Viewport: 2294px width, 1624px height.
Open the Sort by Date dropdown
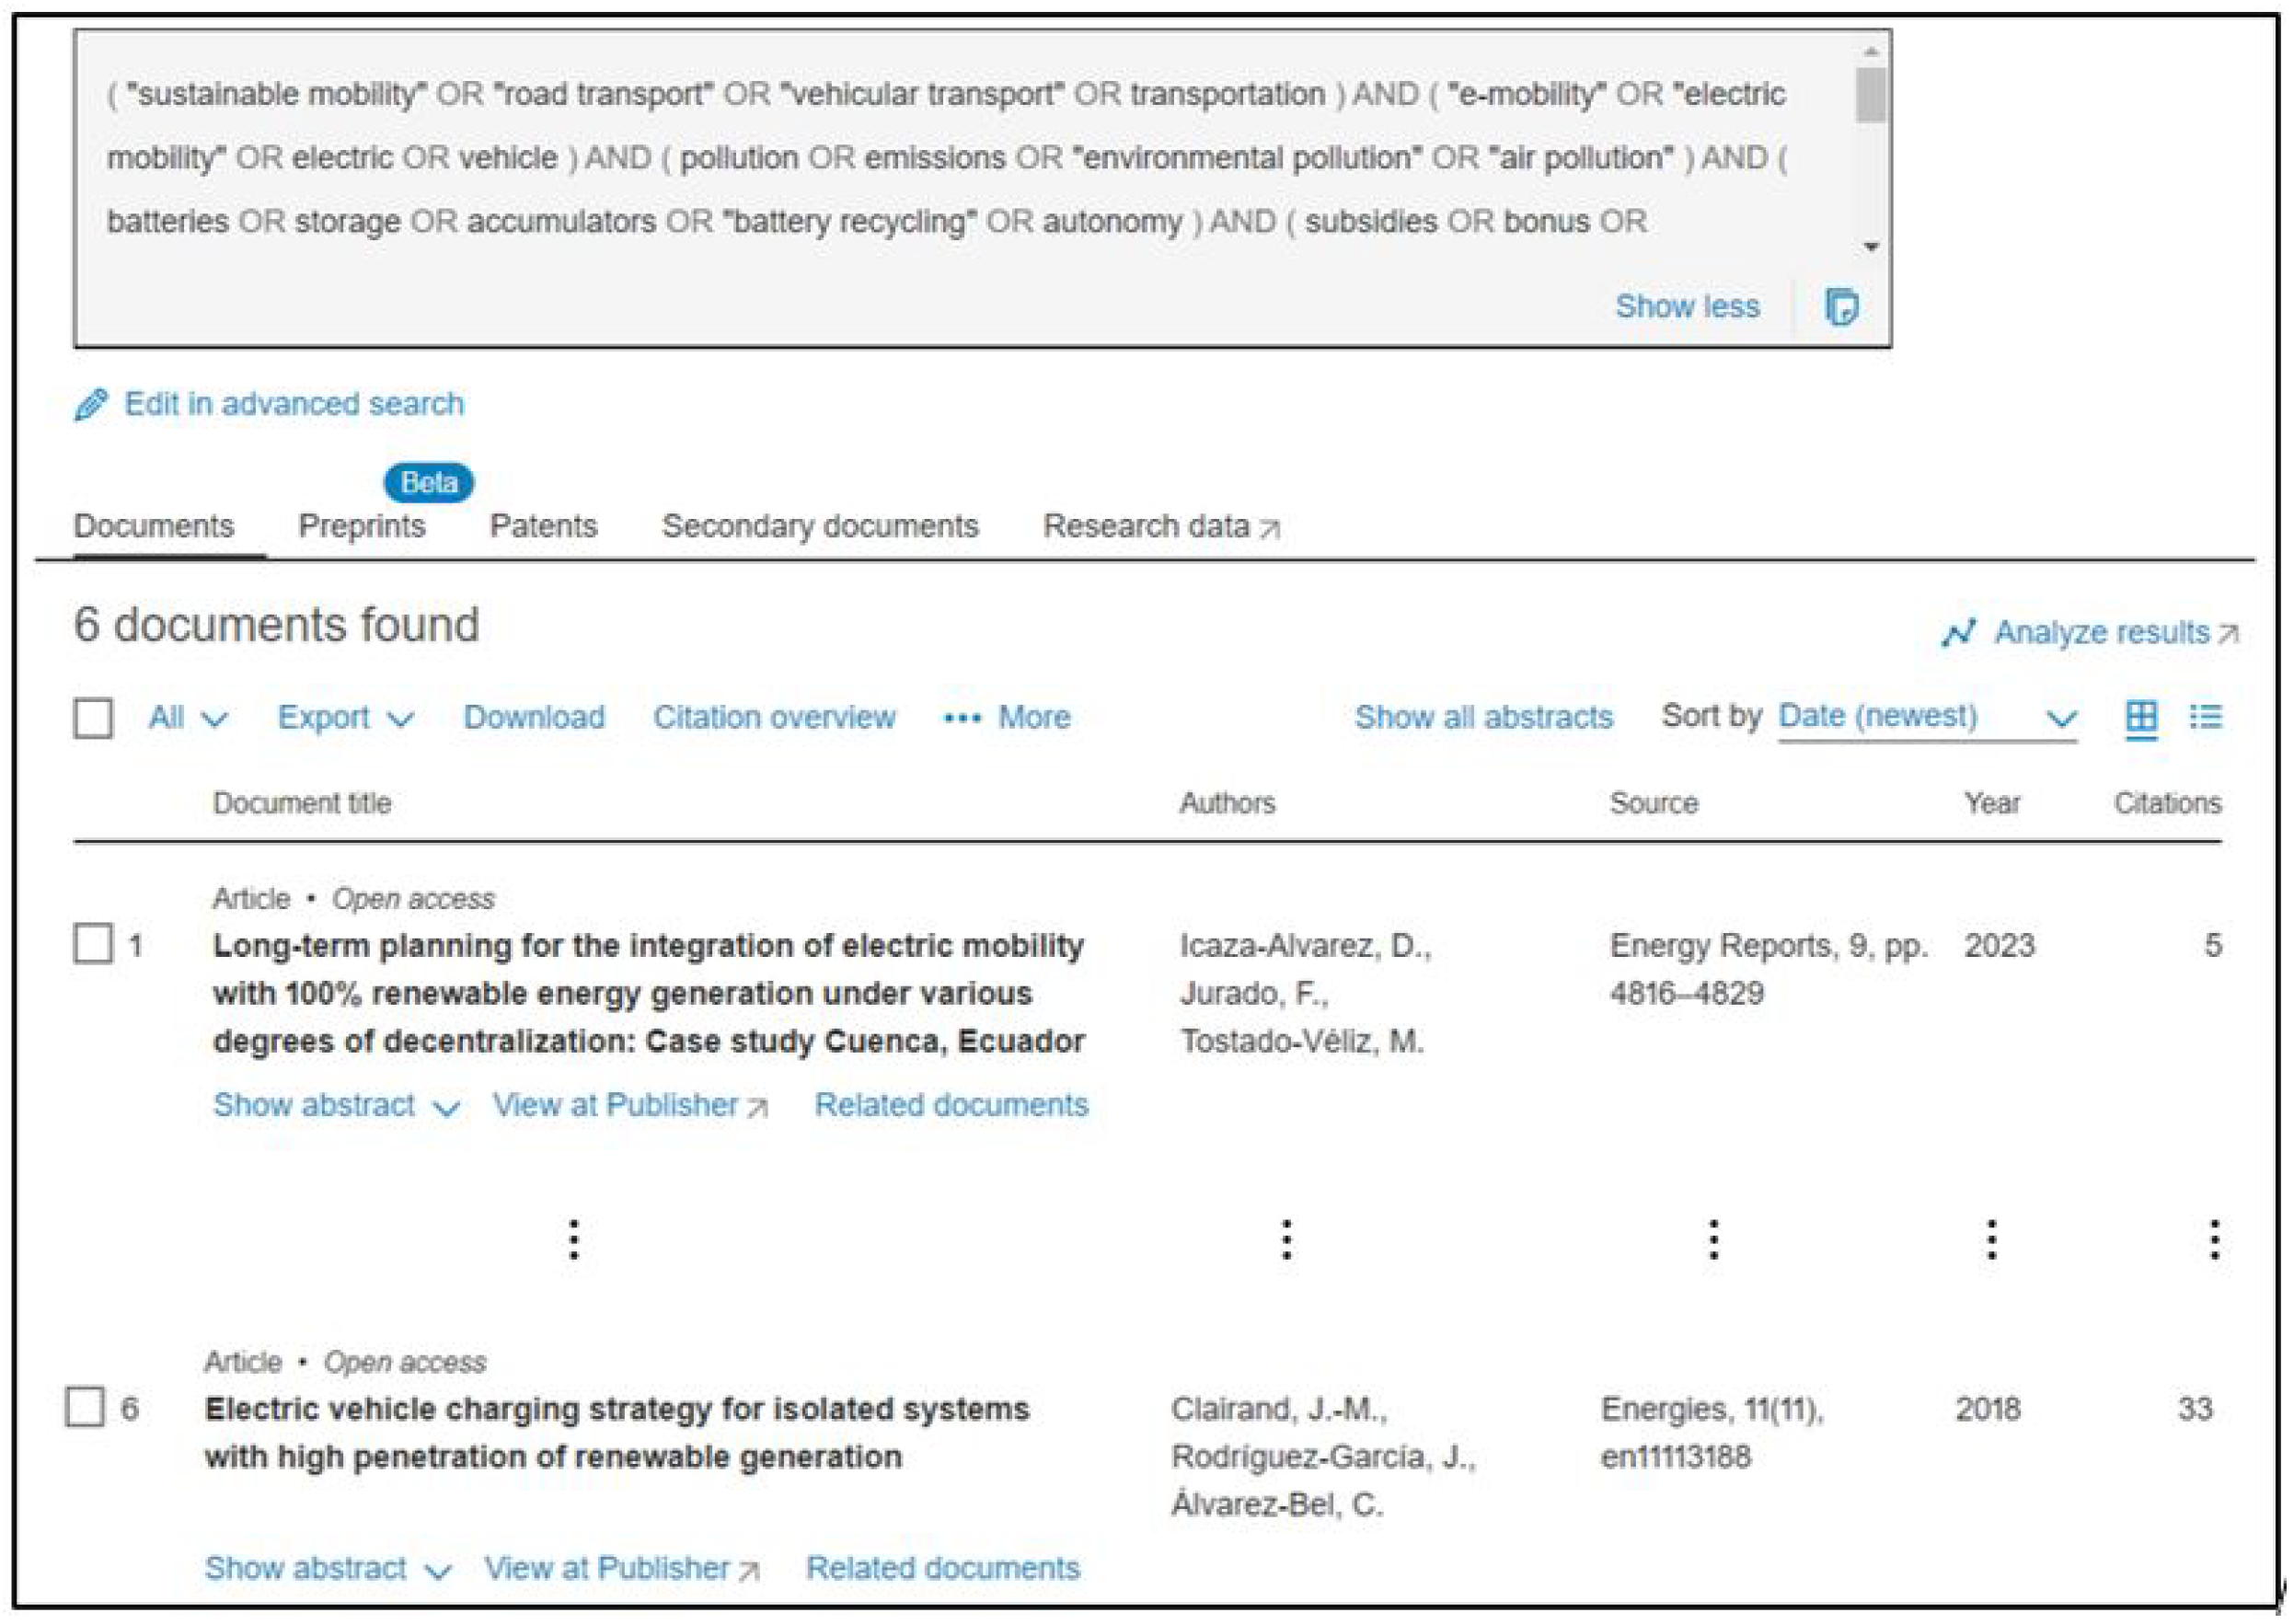pos(1926,717)
